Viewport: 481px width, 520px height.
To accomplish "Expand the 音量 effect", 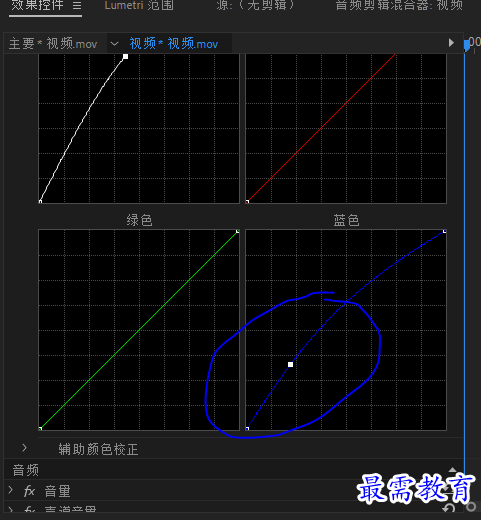I will [10, 490].
